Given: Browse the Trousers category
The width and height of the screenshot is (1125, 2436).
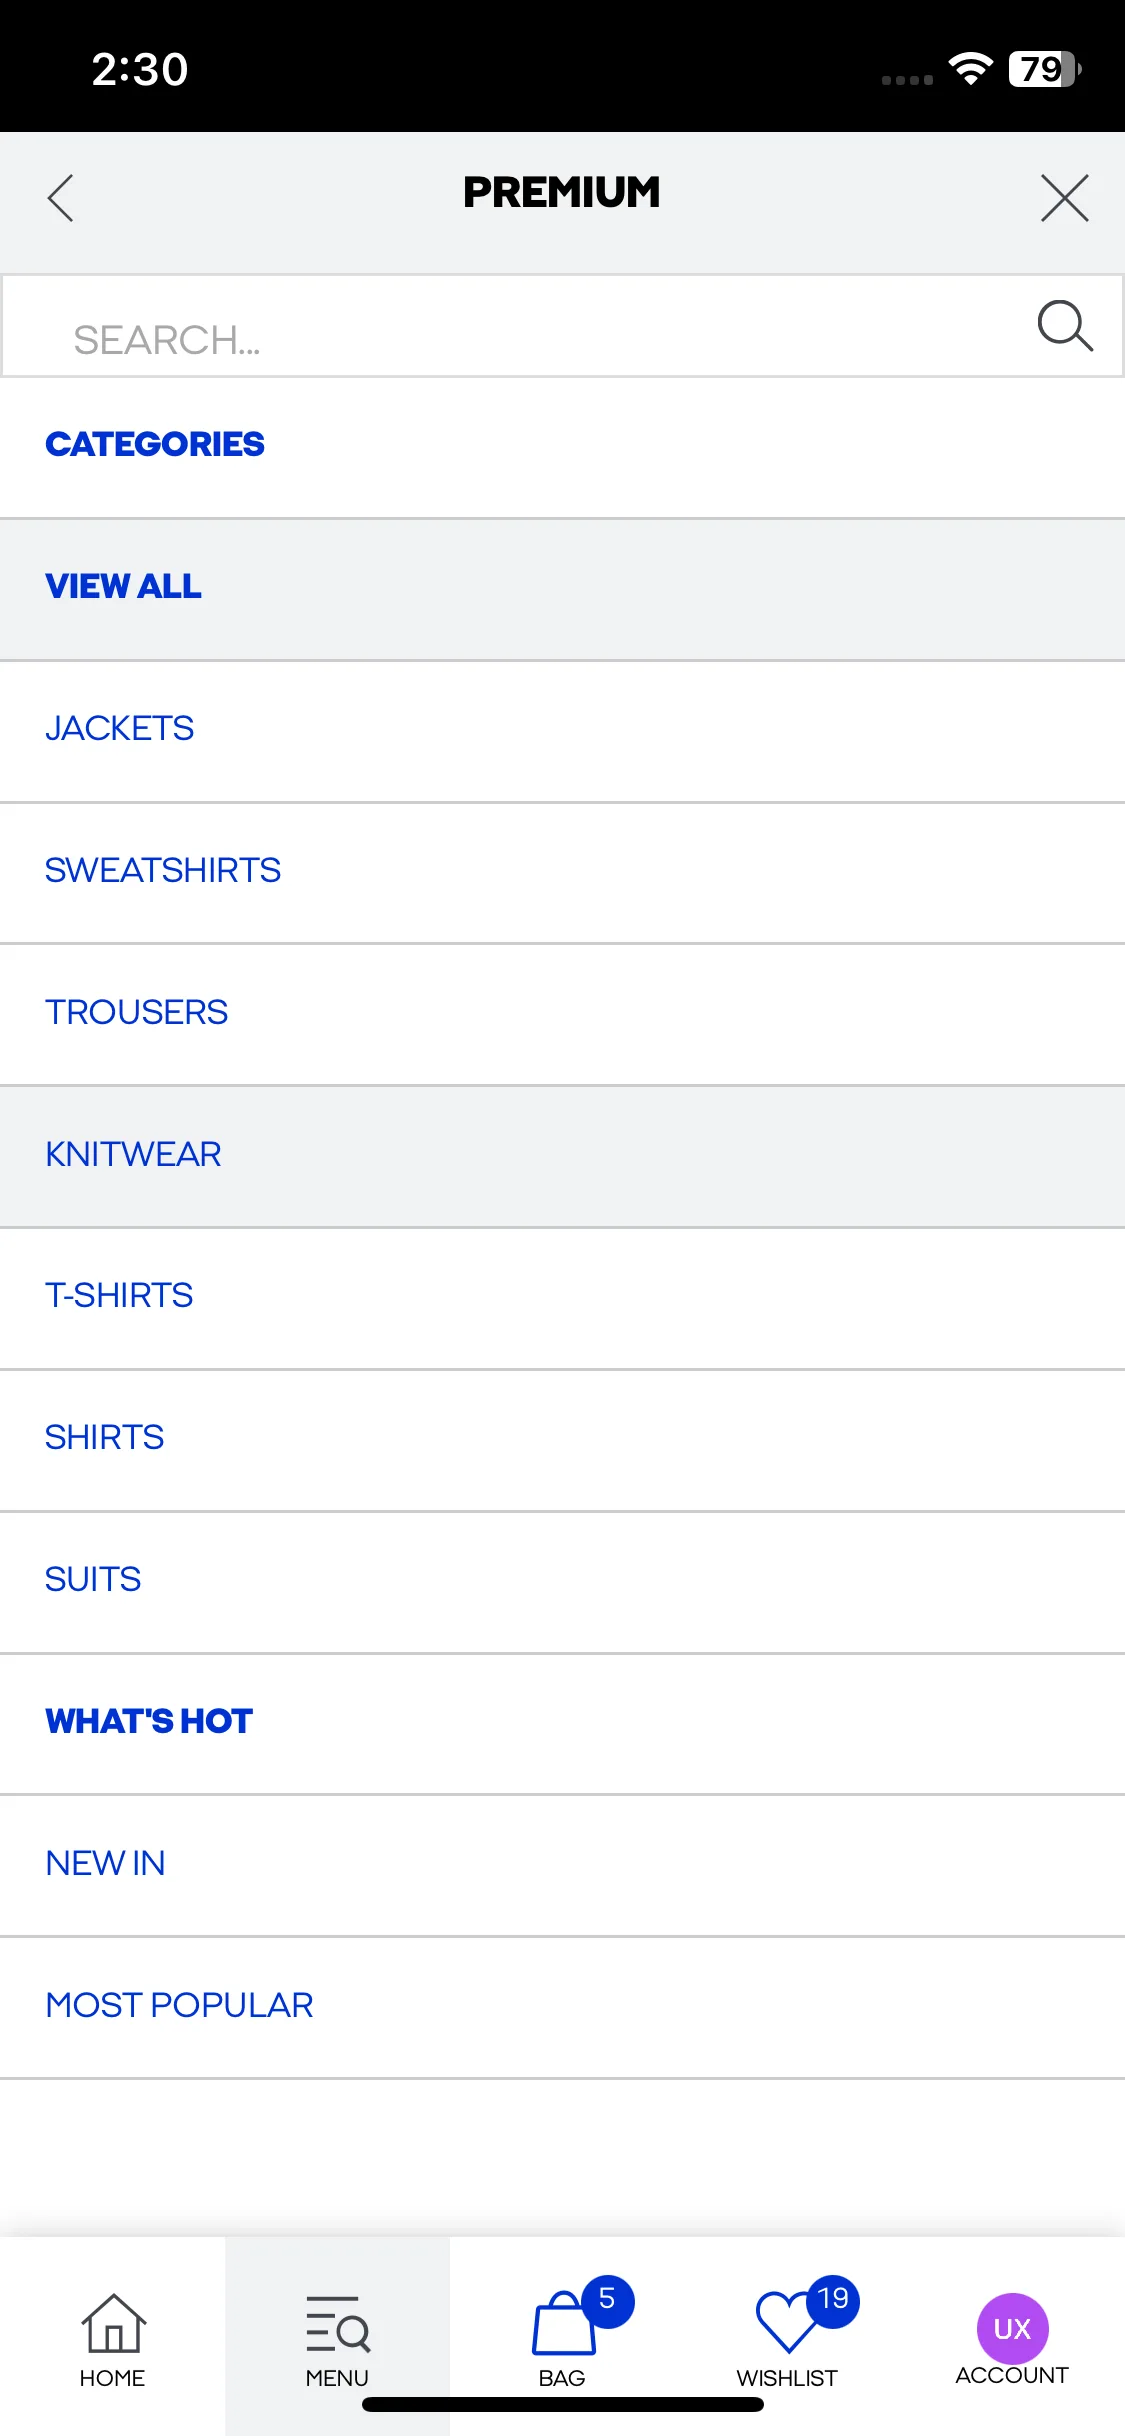Looking at the screenshot, I should (x=562, y=1014).
